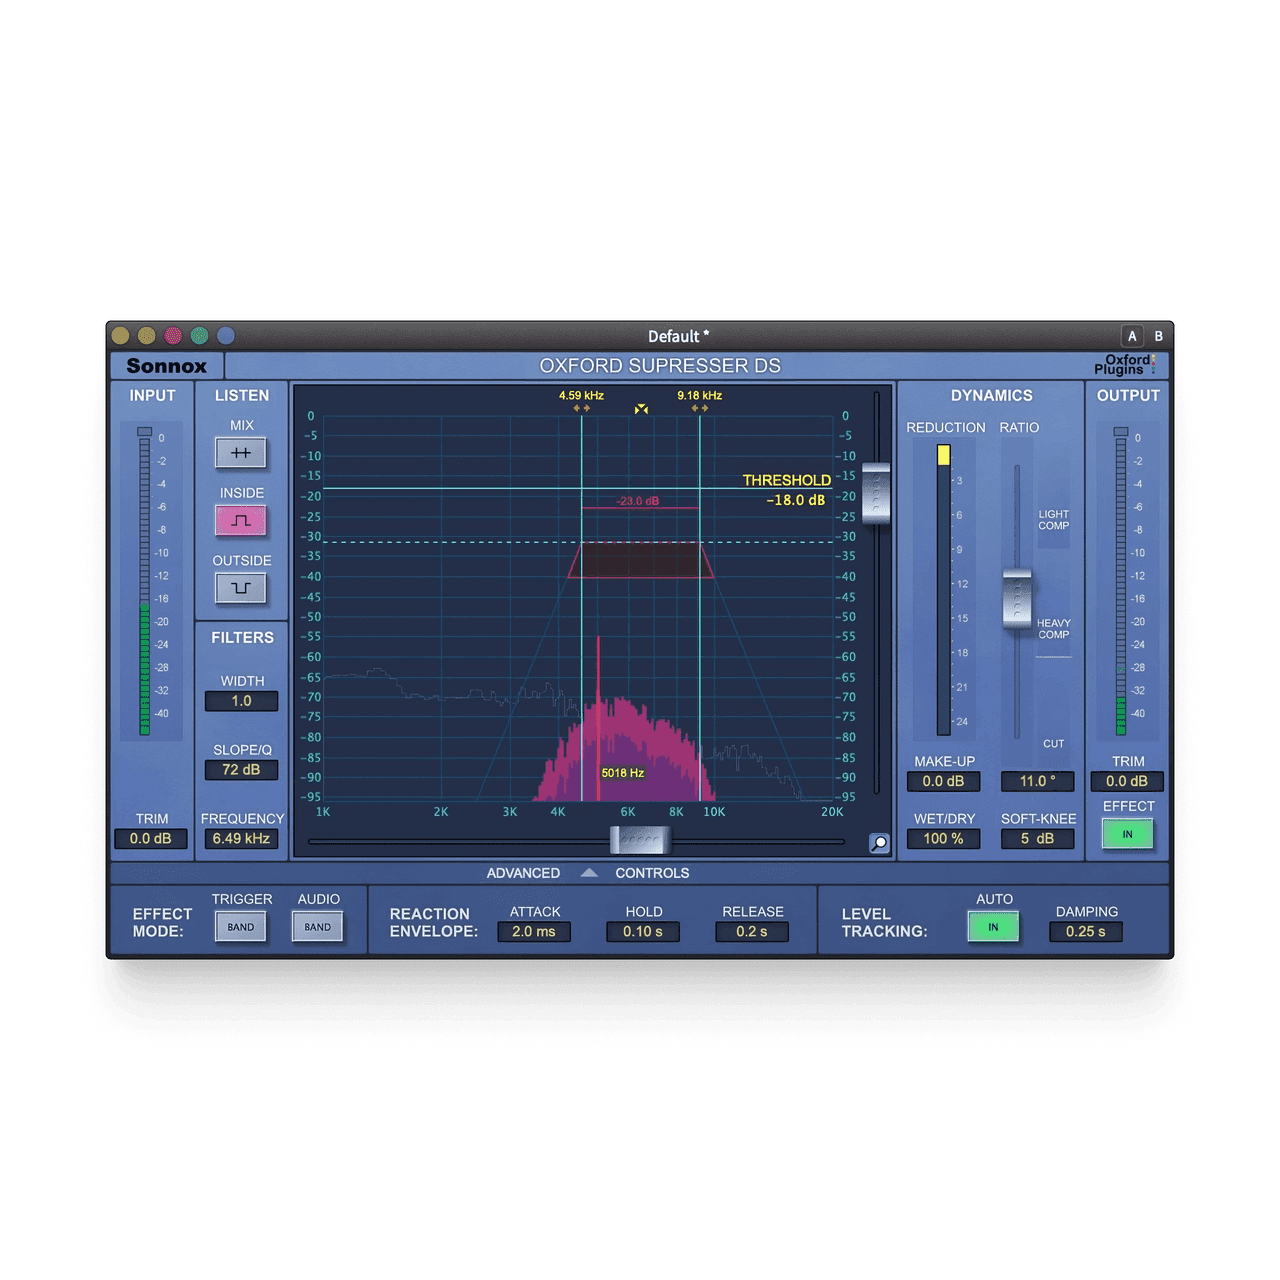Click the blue window control dot
The height and width of the screenshot is (1280, 1280).
[226, 336]
